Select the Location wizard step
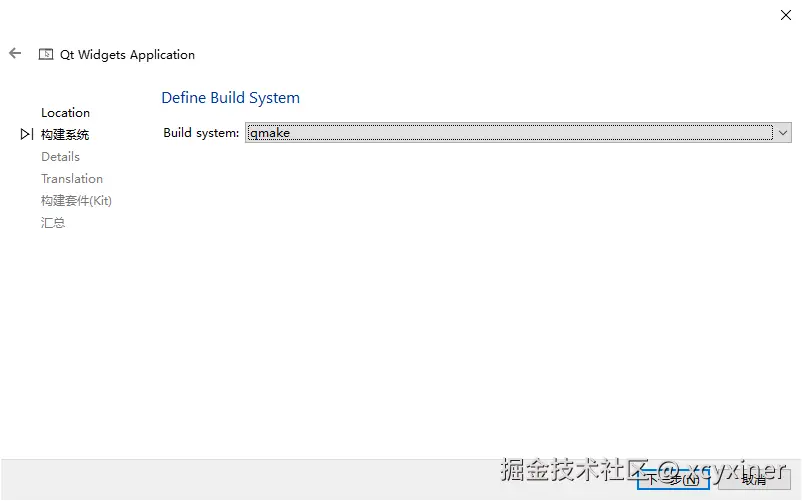The width and height of the screenshot is (802, 501). tap(65, 112)
